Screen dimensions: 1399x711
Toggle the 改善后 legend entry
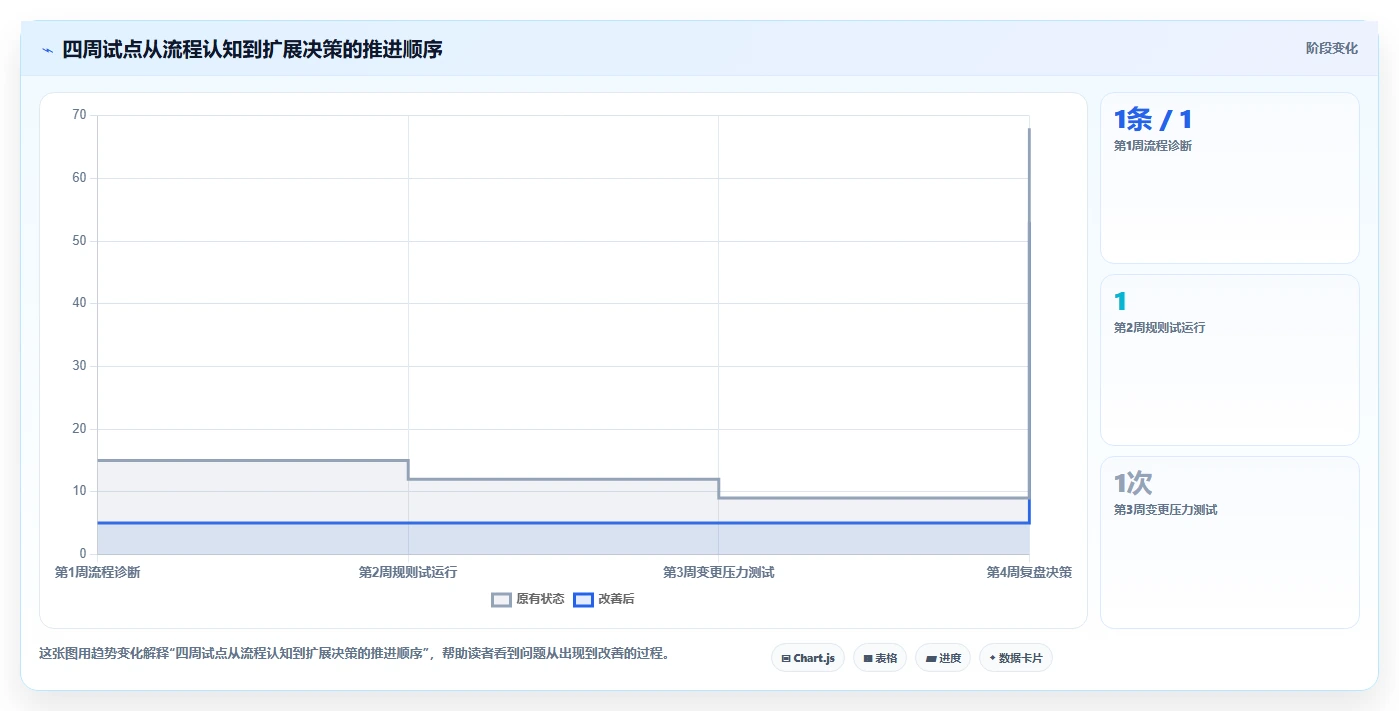tap(604, 599)
